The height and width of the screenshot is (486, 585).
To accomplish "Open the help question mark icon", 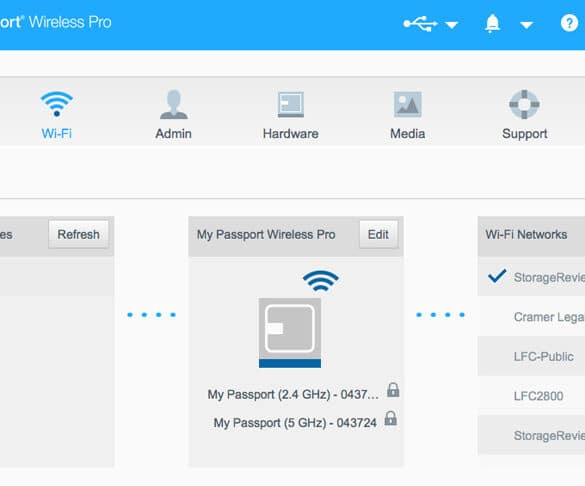I will point(569,23).
